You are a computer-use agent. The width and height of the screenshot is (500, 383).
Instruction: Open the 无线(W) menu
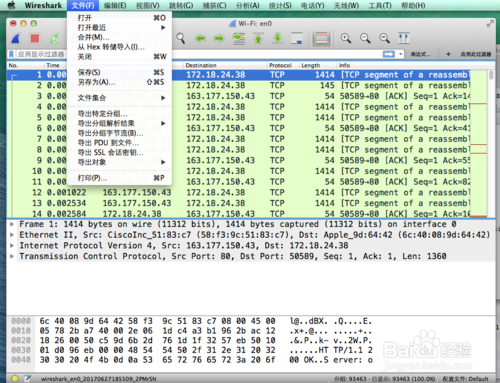pos(346,6)
